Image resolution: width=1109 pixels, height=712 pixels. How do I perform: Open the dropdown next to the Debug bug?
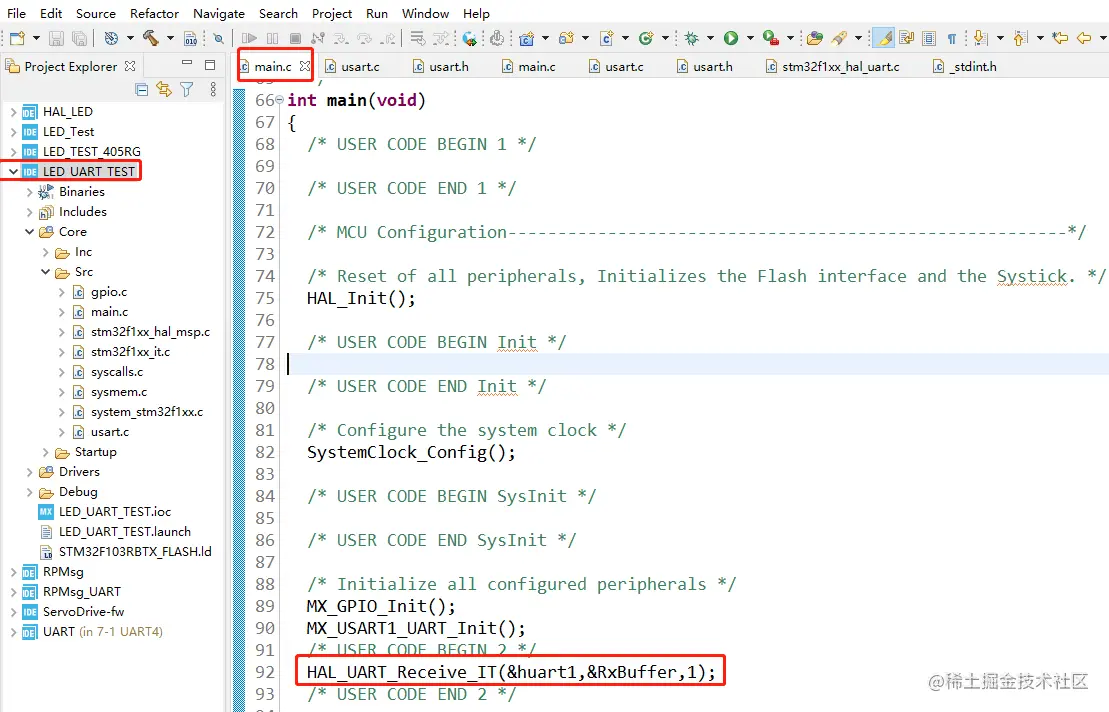pyautogui.click(x=710, y=38)
